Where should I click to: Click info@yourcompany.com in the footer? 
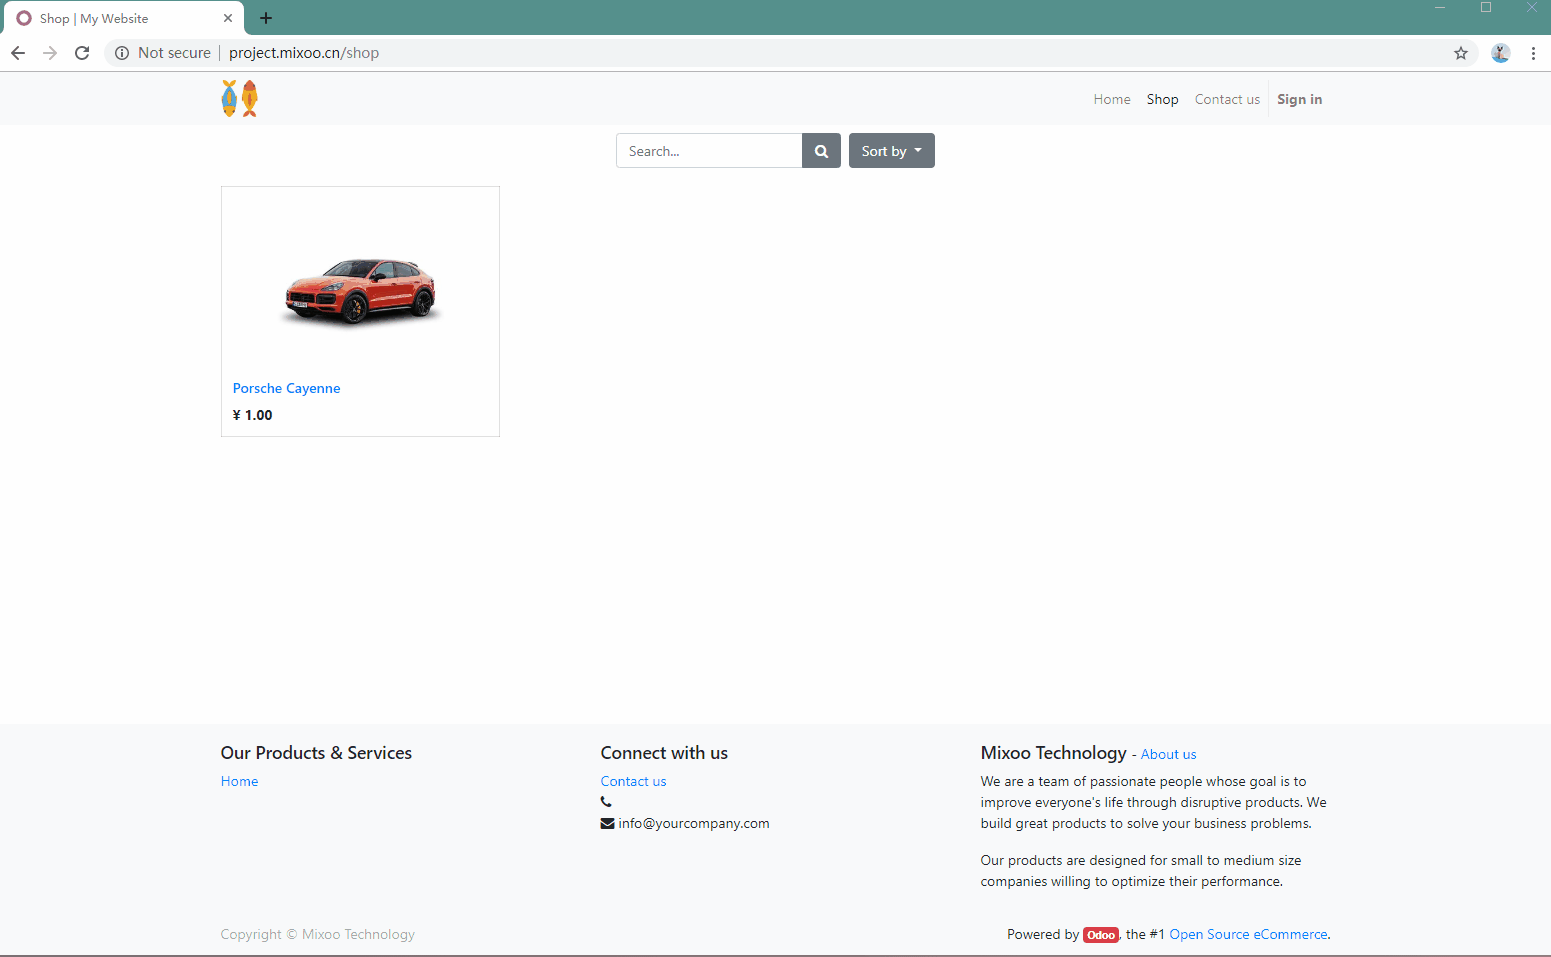click(x=694, y=823)
